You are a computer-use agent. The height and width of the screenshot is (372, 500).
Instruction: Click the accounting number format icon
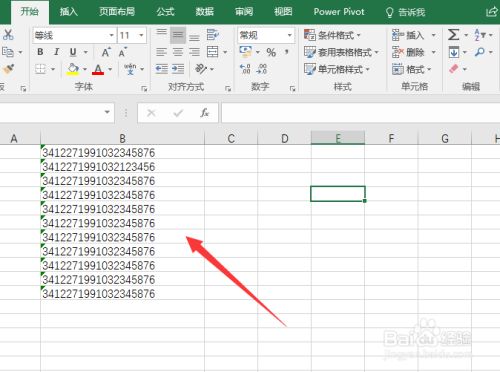click(x=246, y=52)
